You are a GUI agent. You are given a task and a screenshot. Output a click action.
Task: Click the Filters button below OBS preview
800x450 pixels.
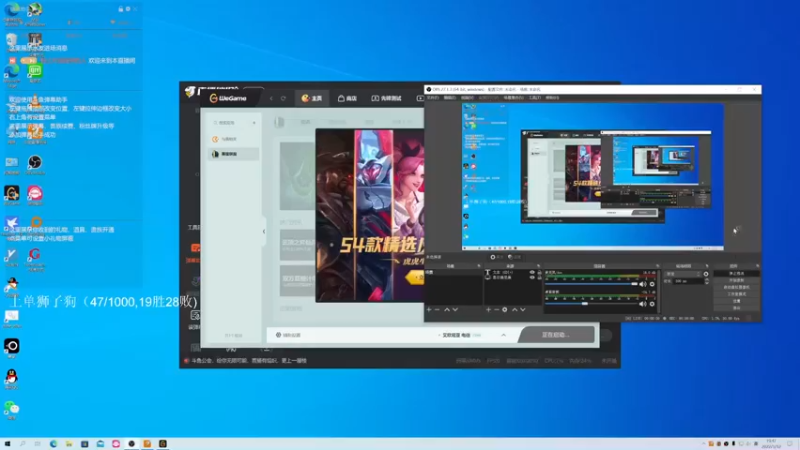click(x=514, y=257)
